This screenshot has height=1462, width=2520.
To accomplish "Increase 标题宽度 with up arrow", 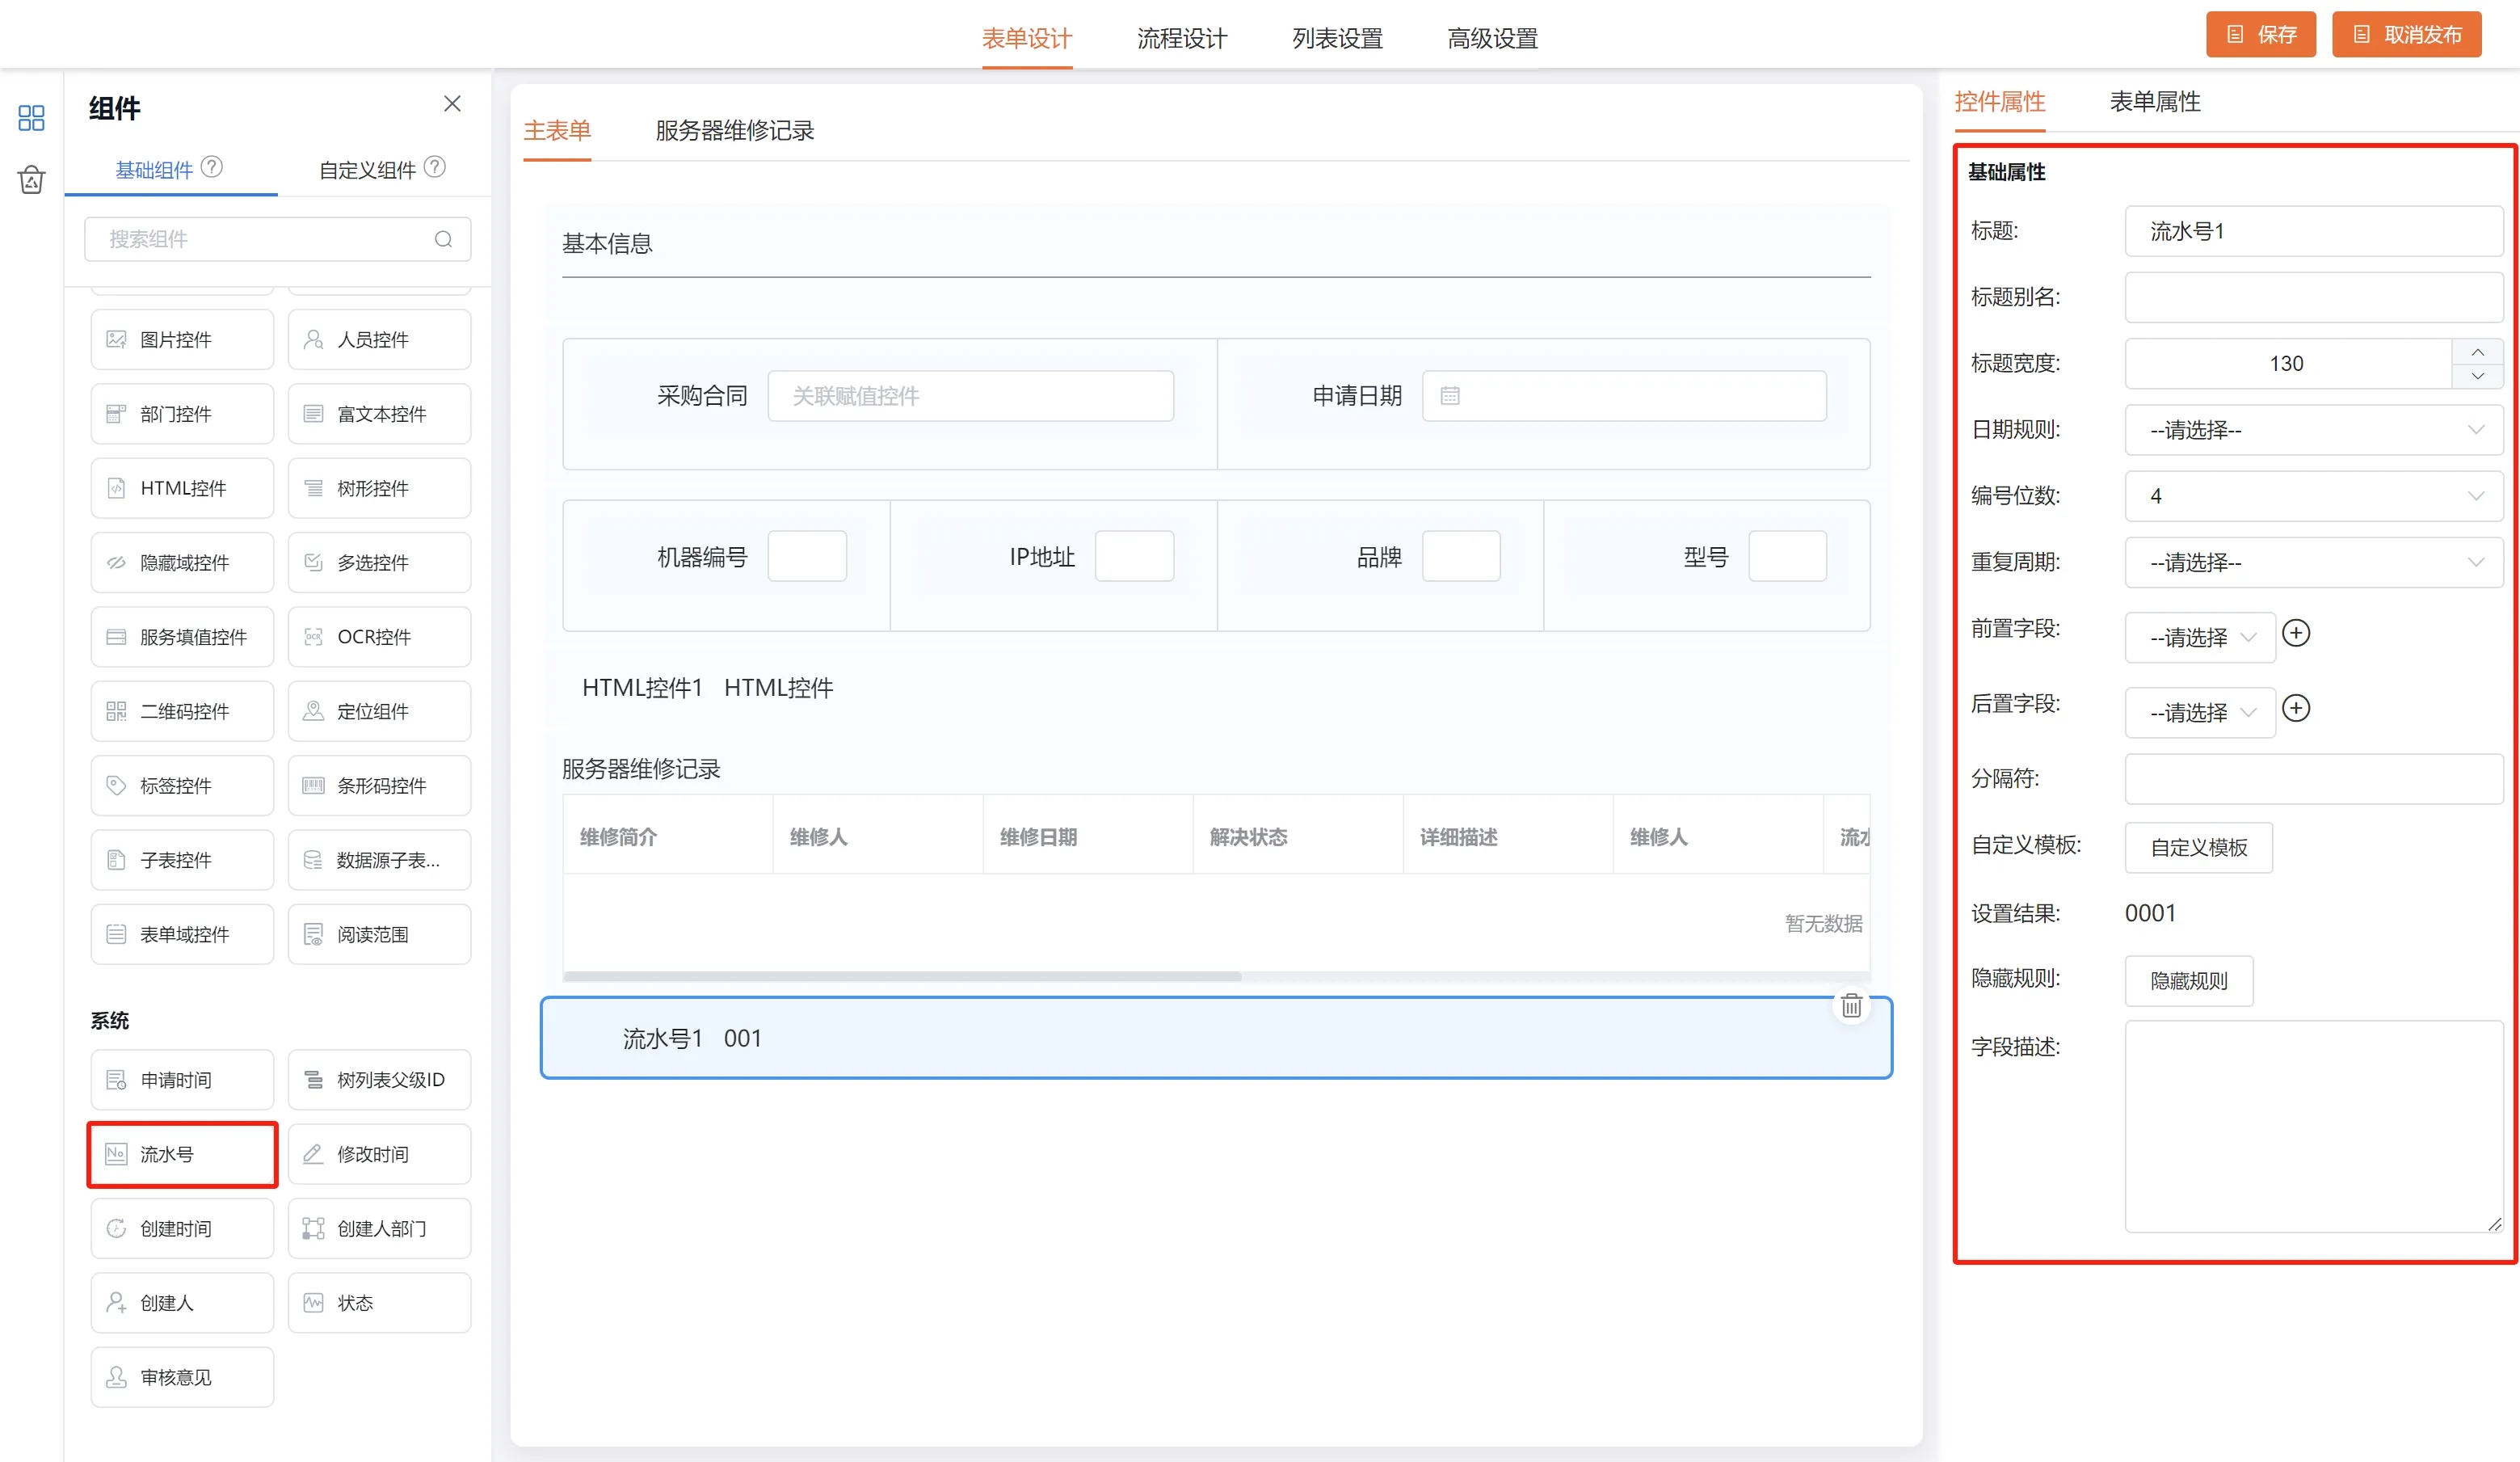I will click(x=2477, y=352).
